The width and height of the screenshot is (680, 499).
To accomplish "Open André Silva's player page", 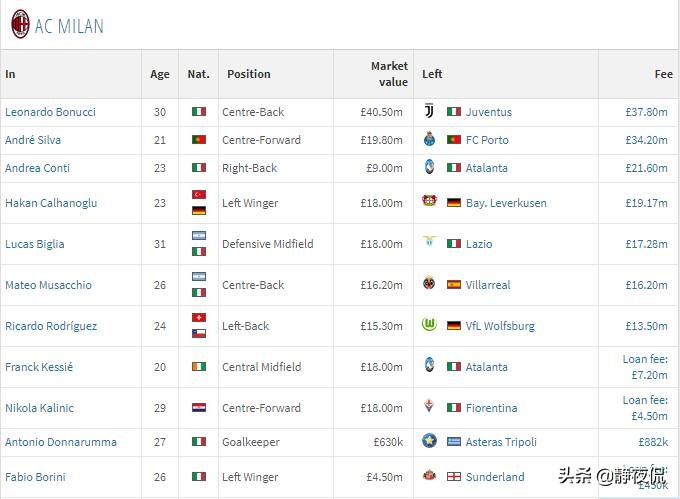I will (x=40, y=140).
